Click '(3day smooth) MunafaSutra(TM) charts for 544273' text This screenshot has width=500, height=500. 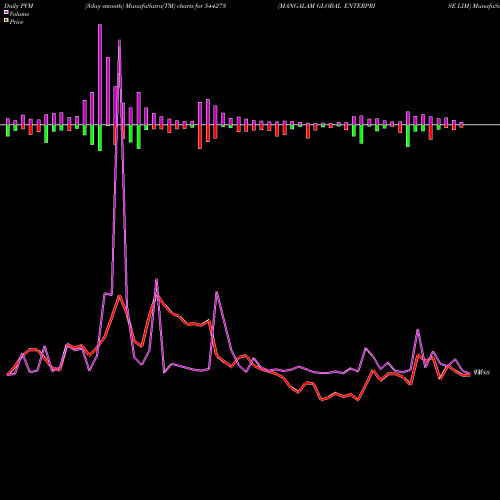point(156,6)
